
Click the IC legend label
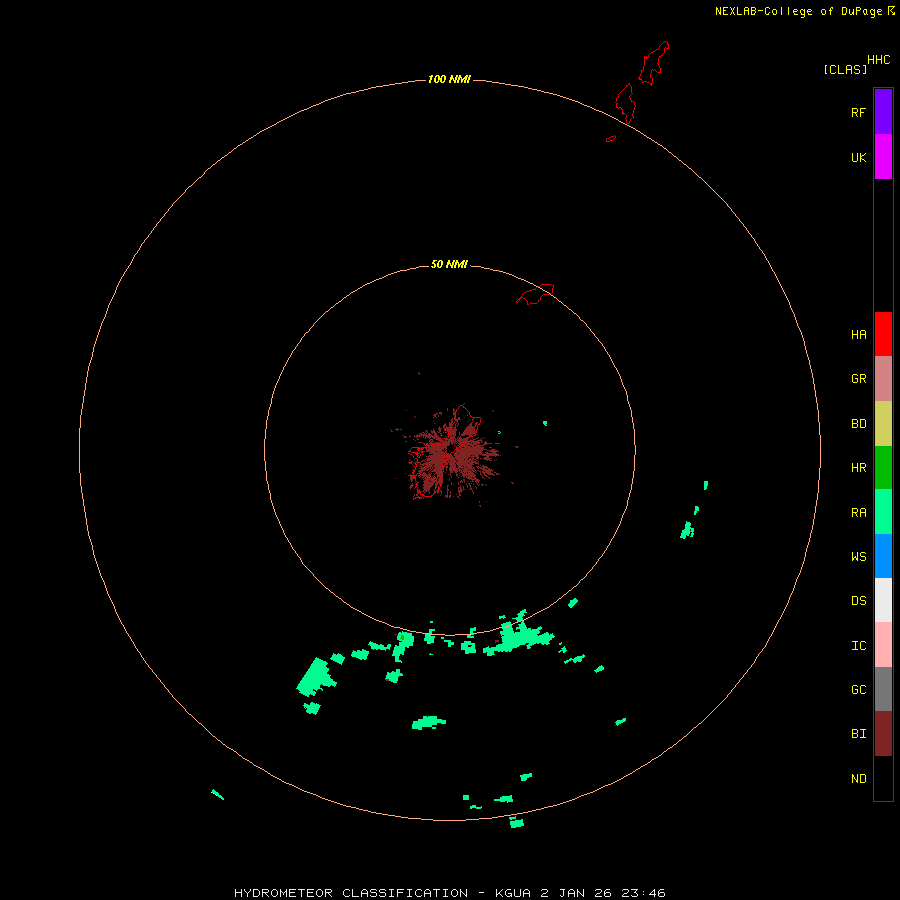858,646
